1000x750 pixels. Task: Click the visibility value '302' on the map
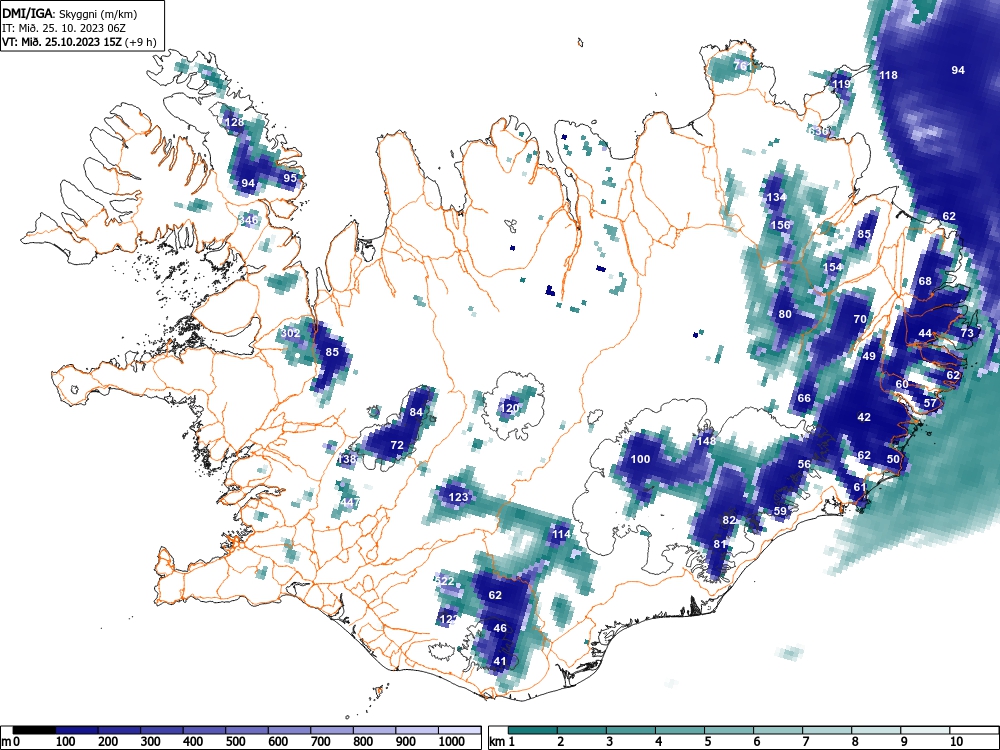point(290,333)
